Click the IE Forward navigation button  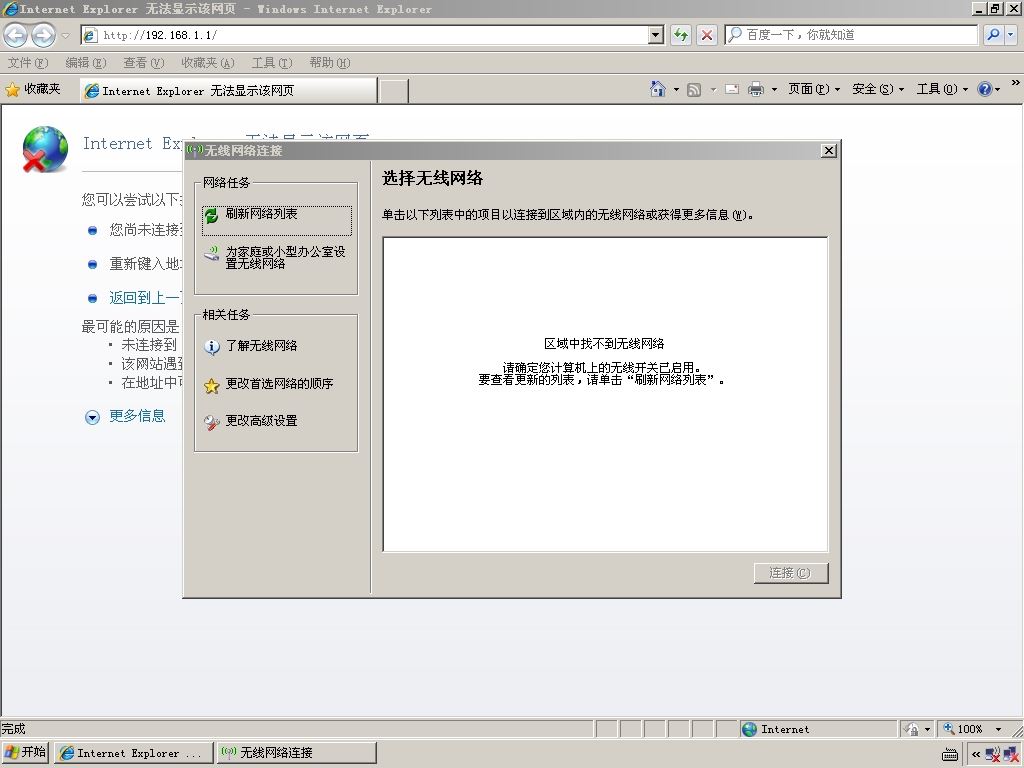[43, 35]
